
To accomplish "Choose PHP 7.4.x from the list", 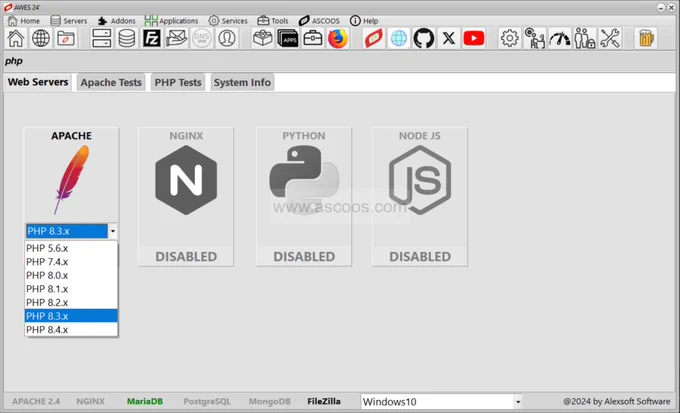I will click(x=71, y=262).
